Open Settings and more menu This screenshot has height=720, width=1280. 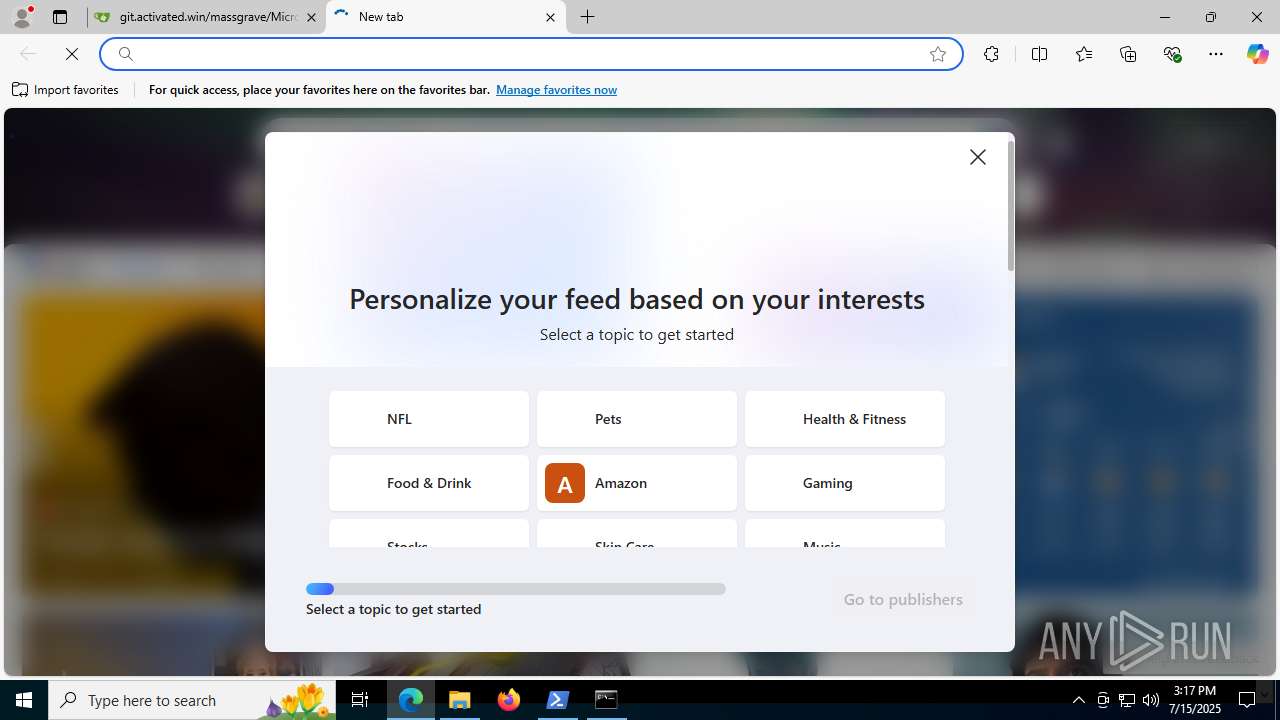pyautogui.click(x=1216, y=54)
